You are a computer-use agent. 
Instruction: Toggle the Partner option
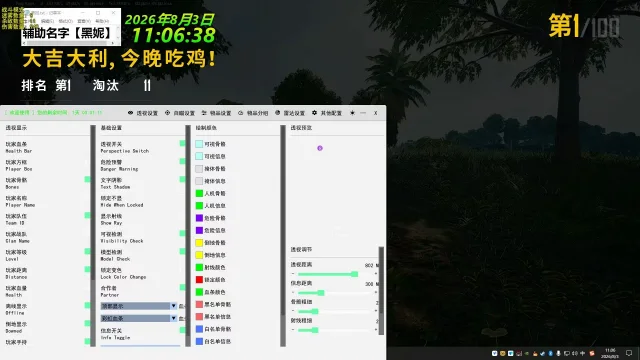pyautogui.click(x=182, y=287)
